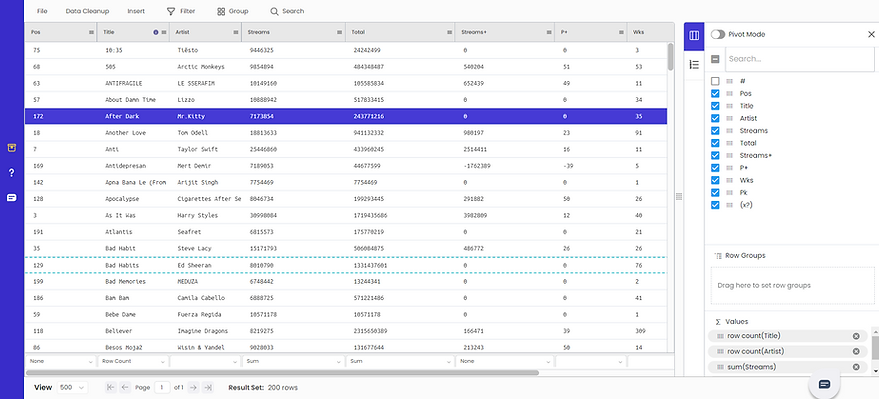Screen dimensions: 879x399
Task: Open the Group menu
Action: 233,11
